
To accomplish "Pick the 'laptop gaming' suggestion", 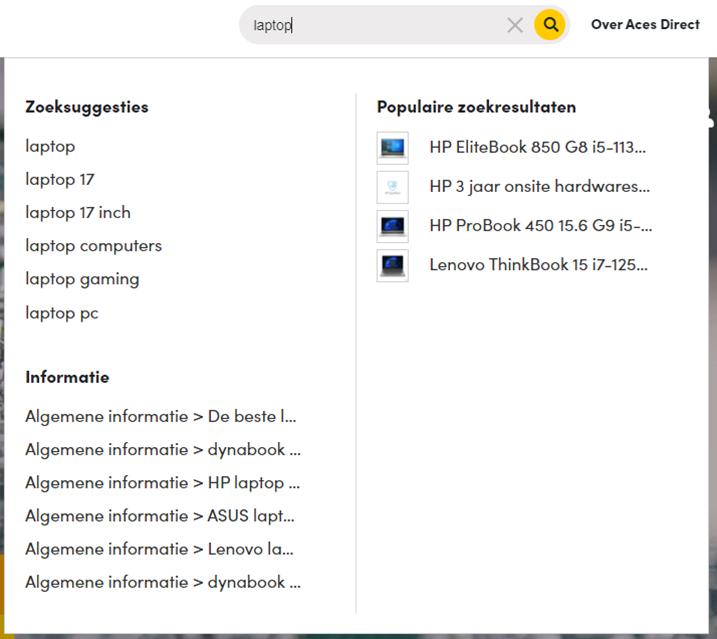I will tap(82, 279).
